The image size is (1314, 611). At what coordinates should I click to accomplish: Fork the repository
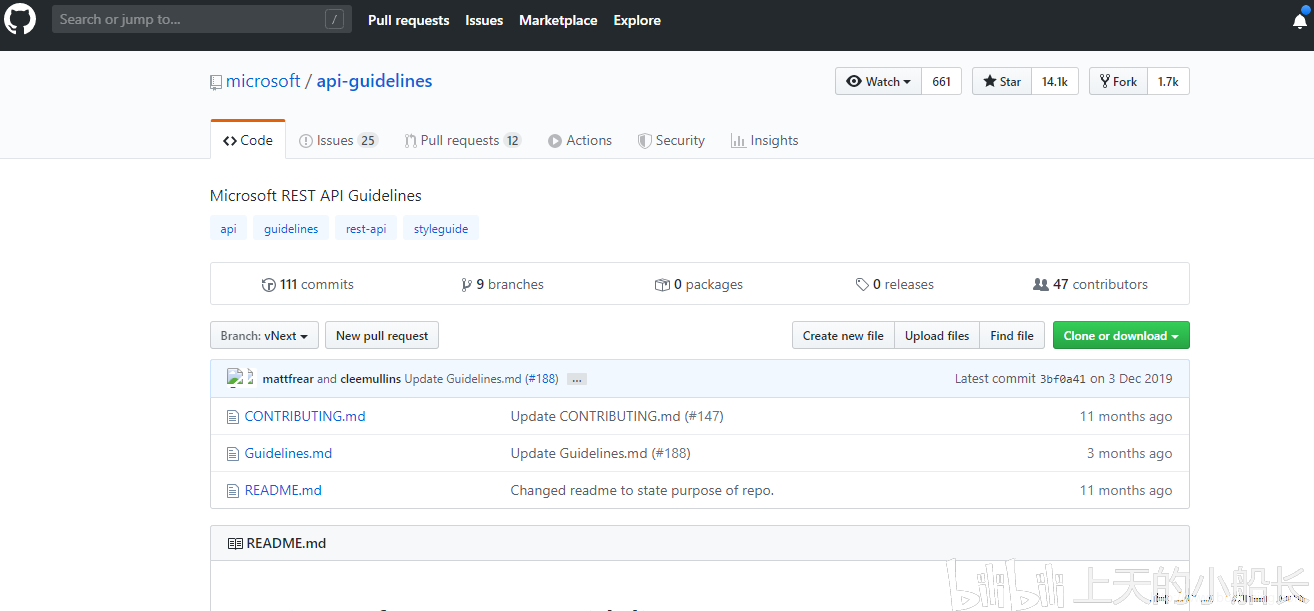click(x=1118, y=81)
